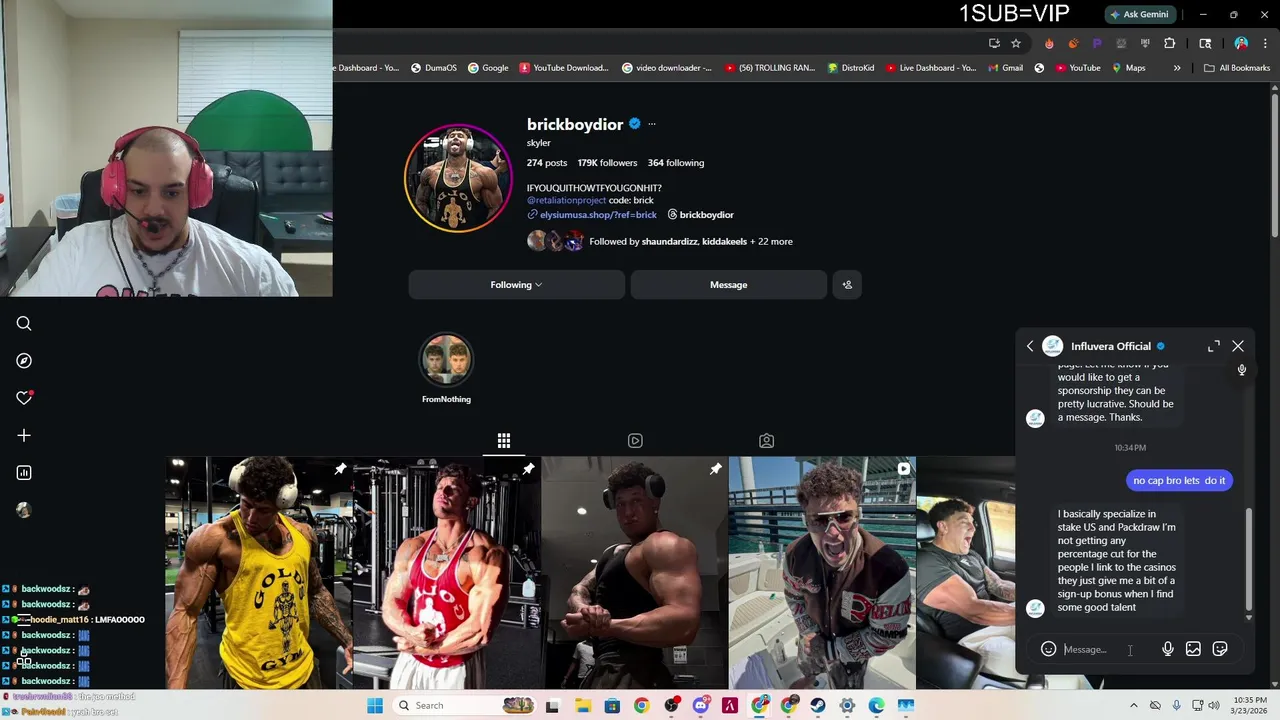
Task: Open emoji picker in message box
Action: coord(1048,649)
